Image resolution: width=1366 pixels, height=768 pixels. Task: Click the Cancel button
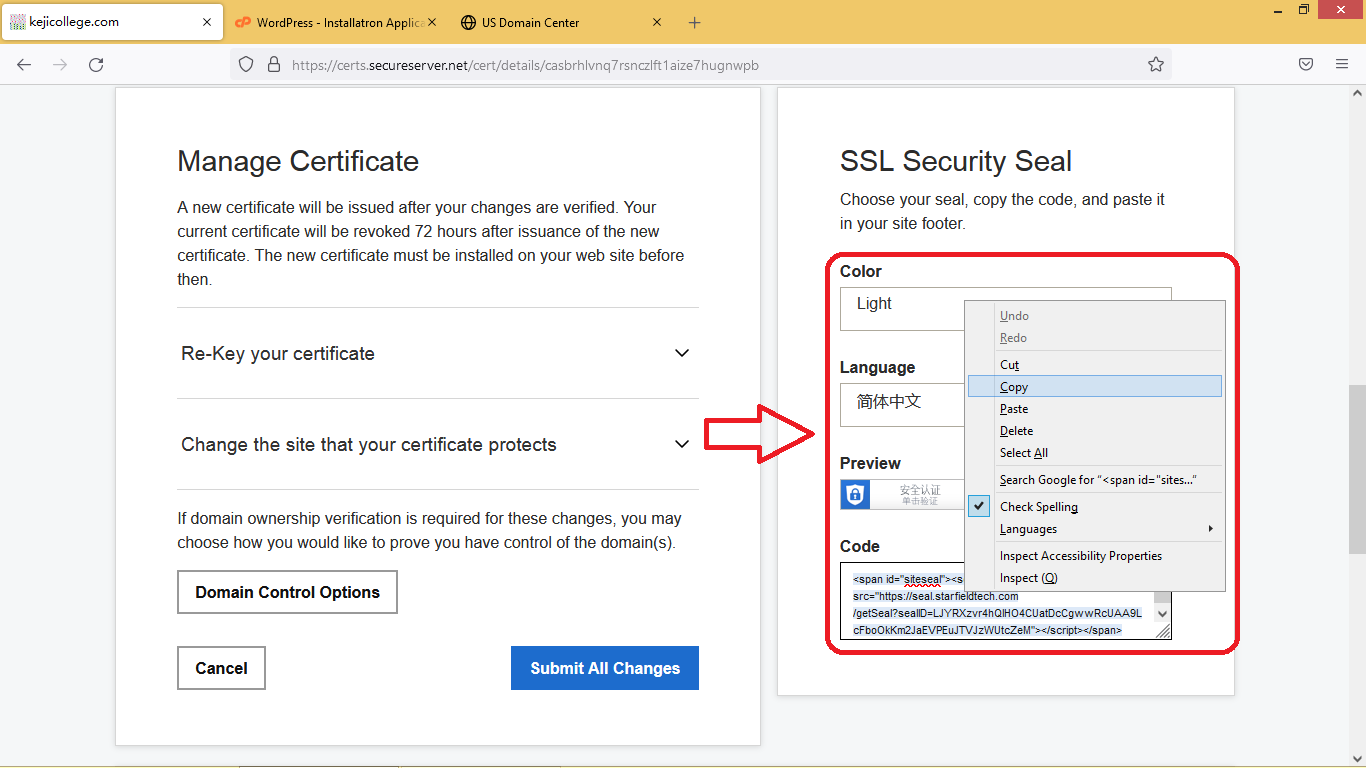click(x=221, y=668)
